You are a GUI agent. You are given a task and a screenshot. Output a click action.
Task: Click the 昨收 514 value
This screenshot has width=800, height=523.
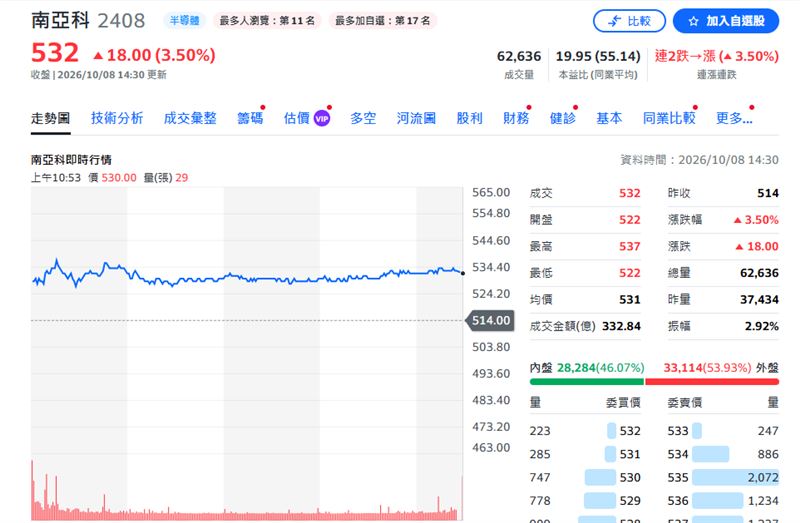pos(768,193)
